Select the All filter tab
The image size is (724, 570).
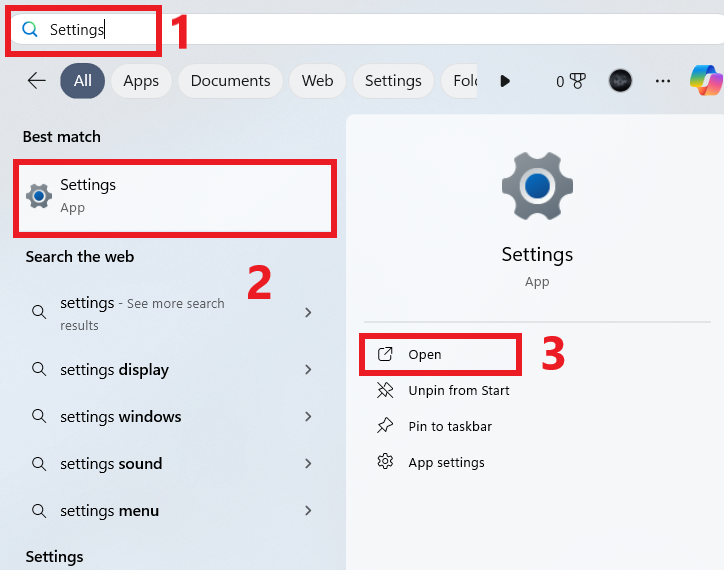click(83, 81)
